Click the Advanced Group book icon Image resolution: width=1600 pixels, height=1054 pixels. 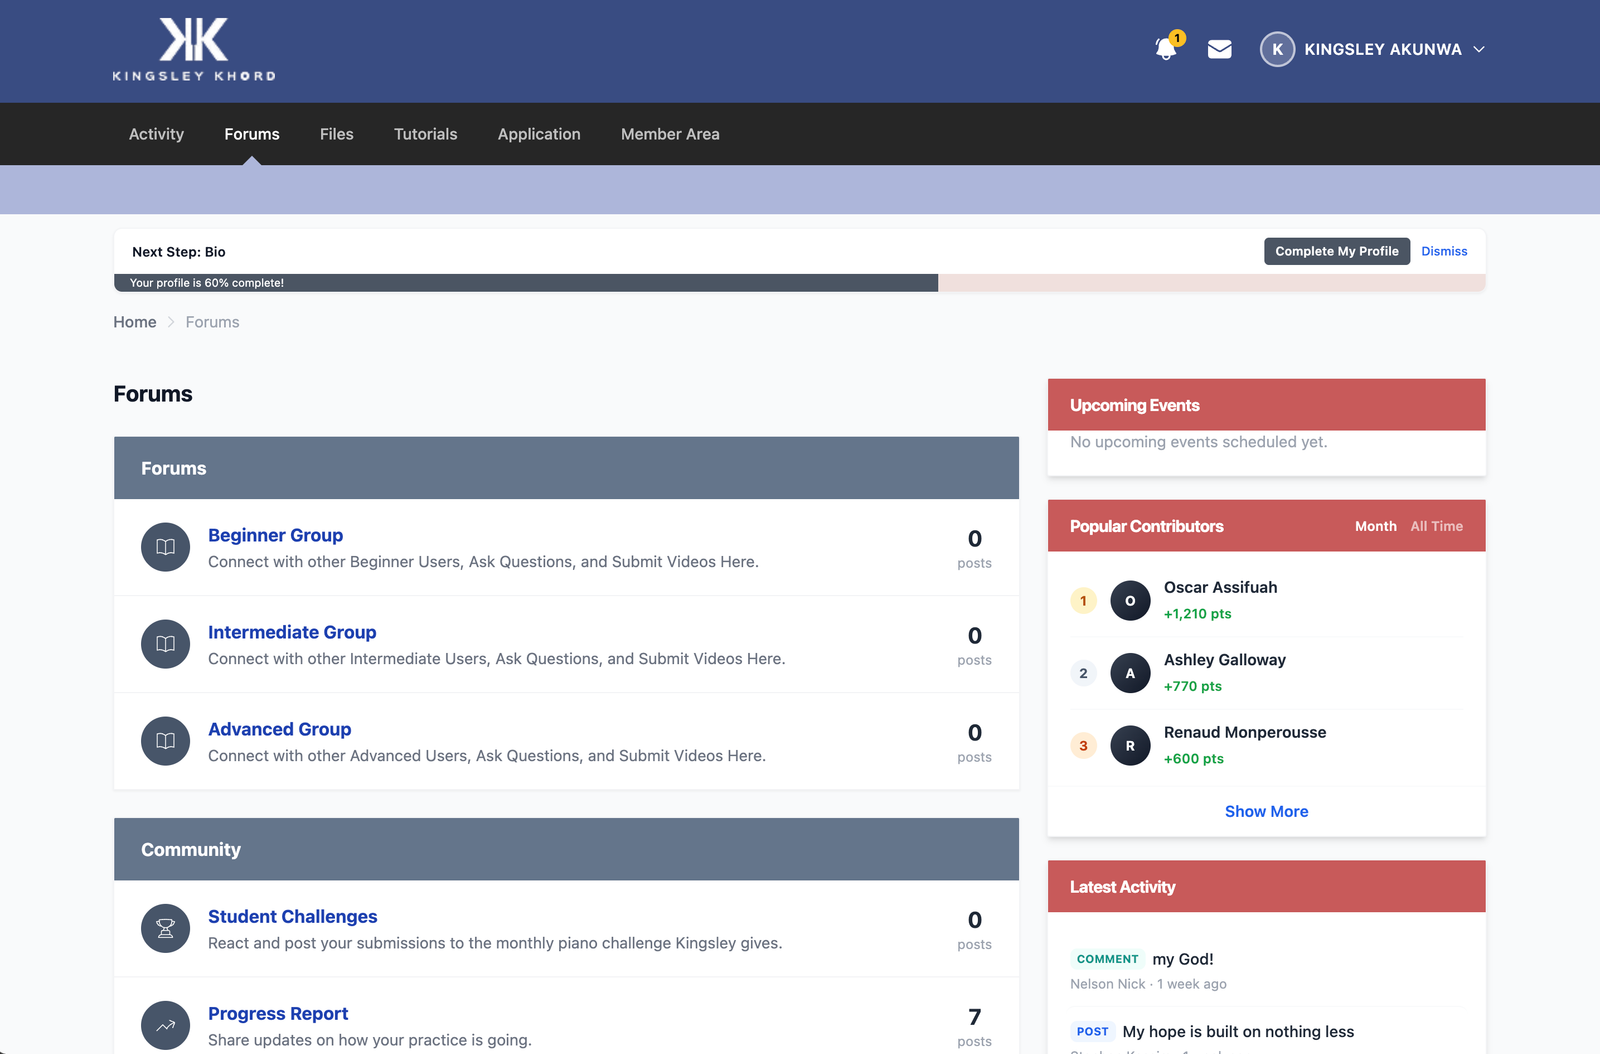(165, 741)
